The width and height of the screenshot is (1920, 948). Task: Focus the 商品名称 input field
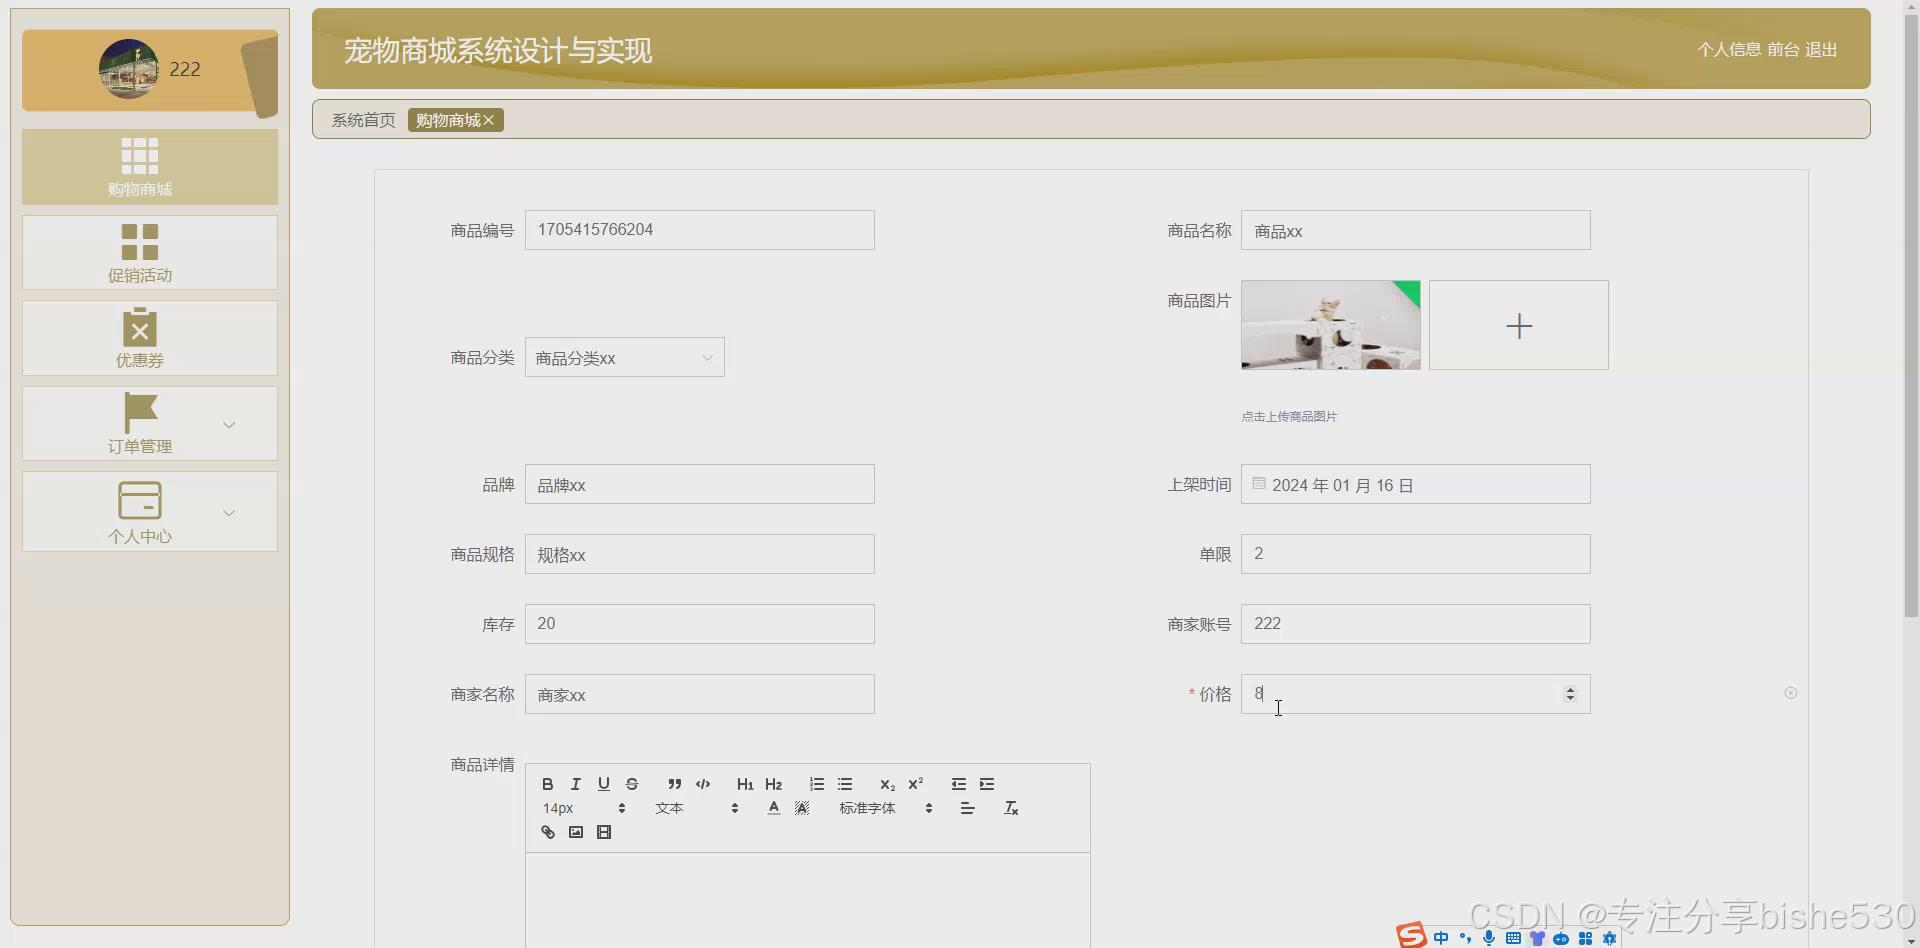point(1416,230)
